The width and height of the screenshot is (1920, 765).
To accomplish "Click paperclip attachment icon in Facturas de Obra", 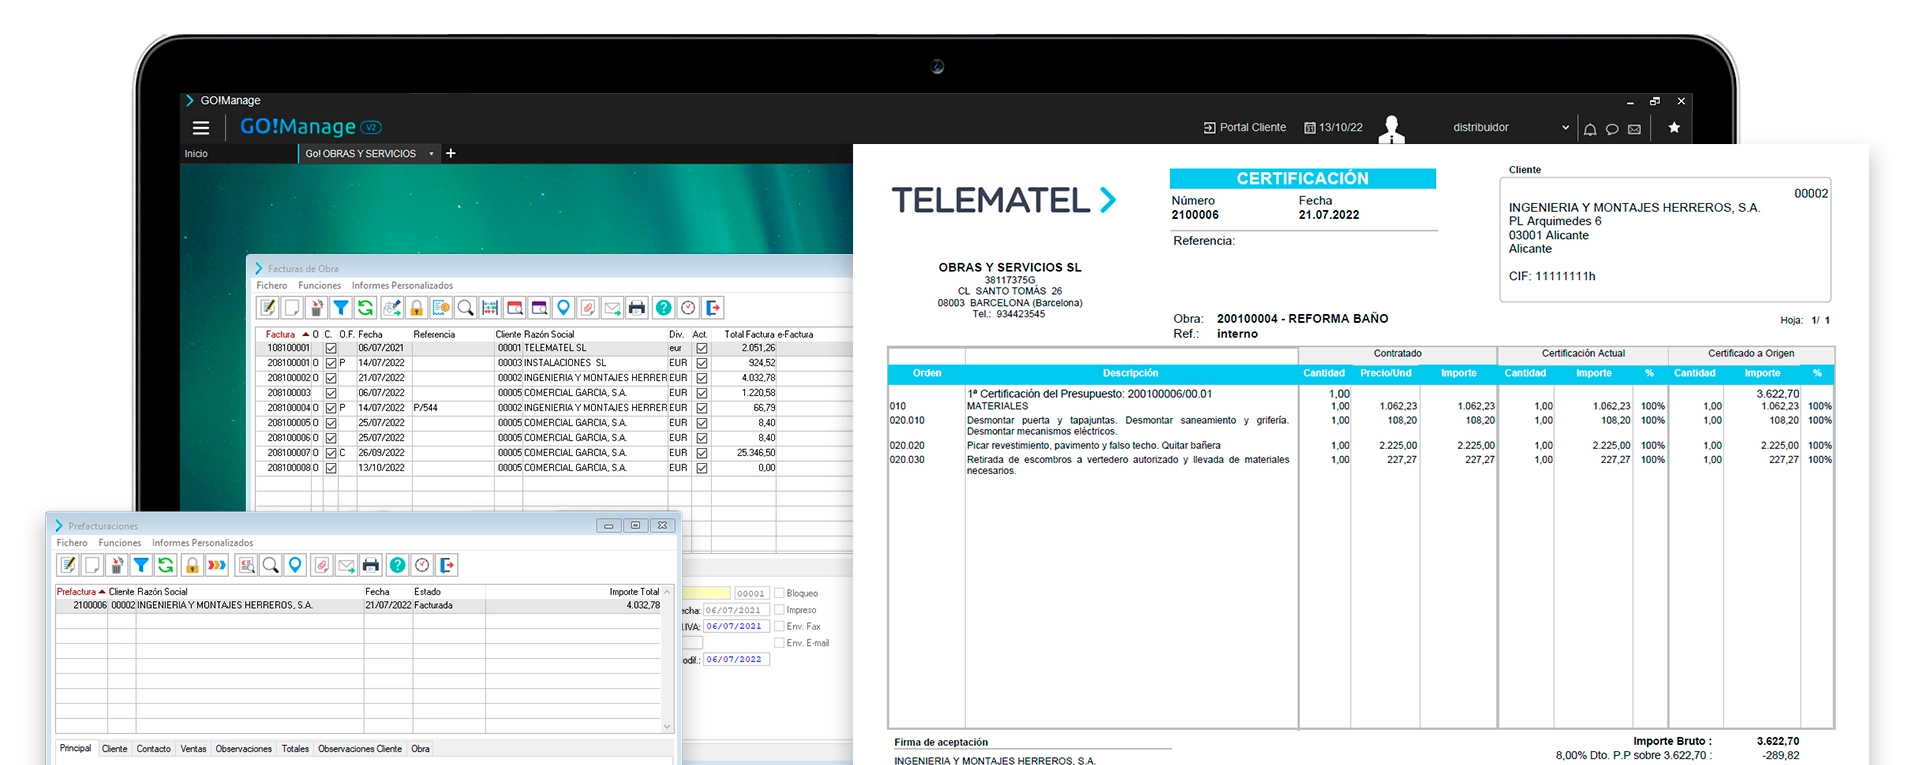I will click(x=588, y=308).
